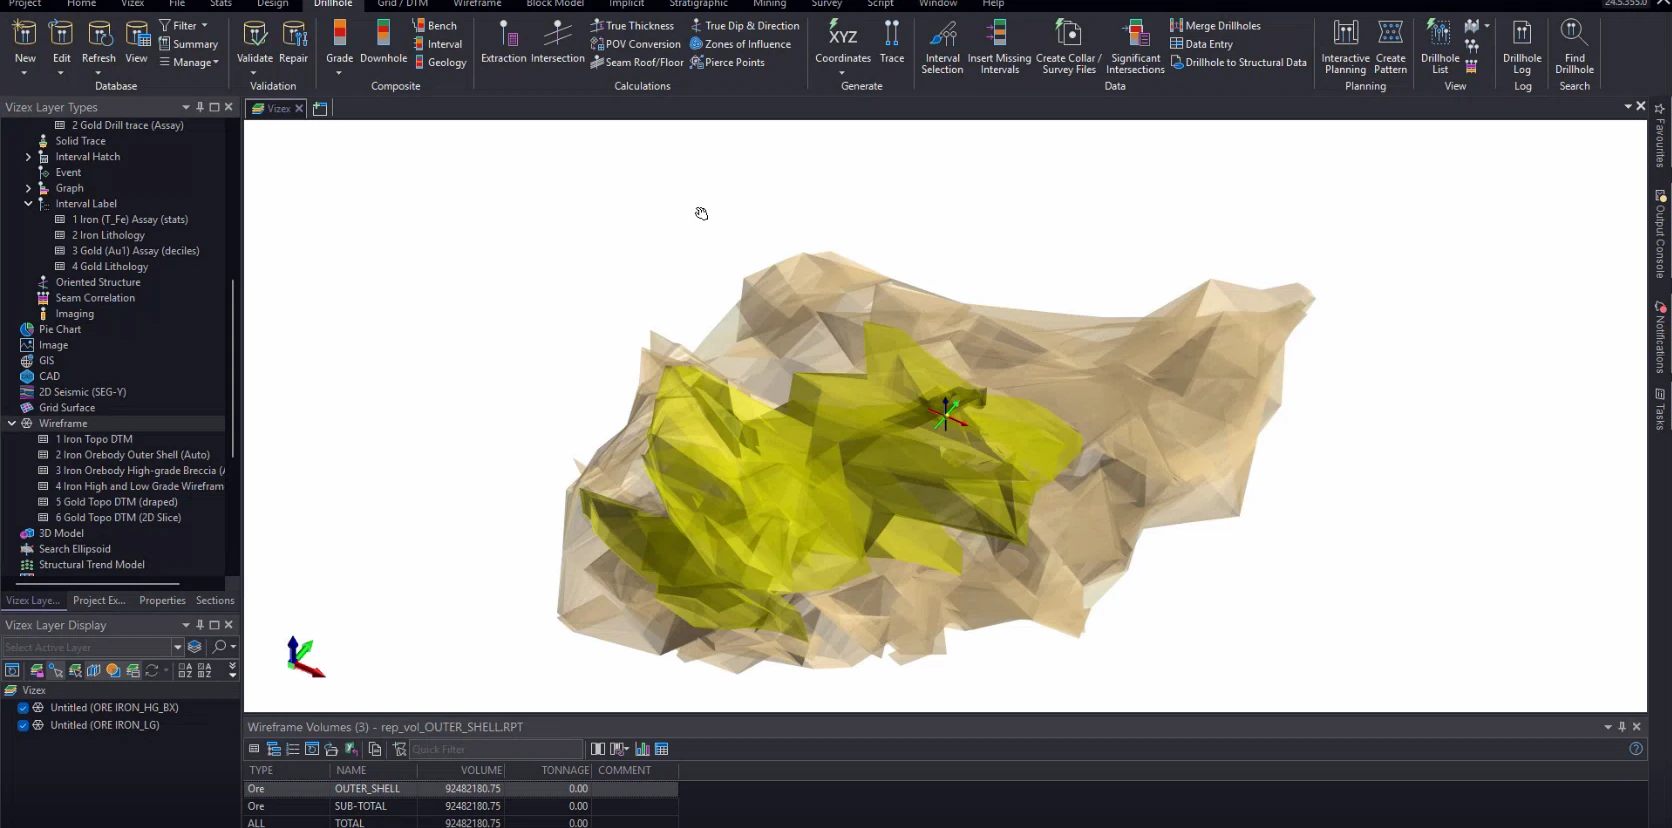The width and height of the screenshot is (1672, 828).
Task: Open the layer search dropdown arrow
Action: [233, 647]
